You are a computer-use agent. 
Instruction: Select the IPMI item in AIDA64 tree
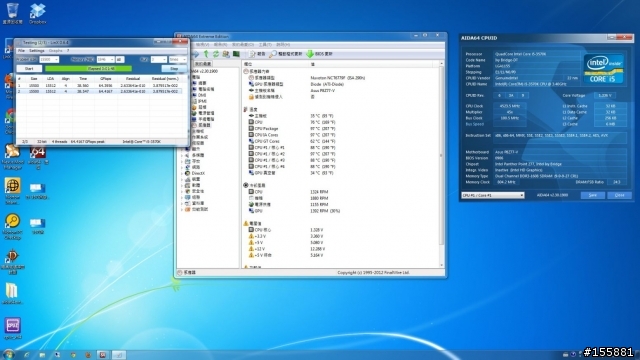click(x=202, y=101)
